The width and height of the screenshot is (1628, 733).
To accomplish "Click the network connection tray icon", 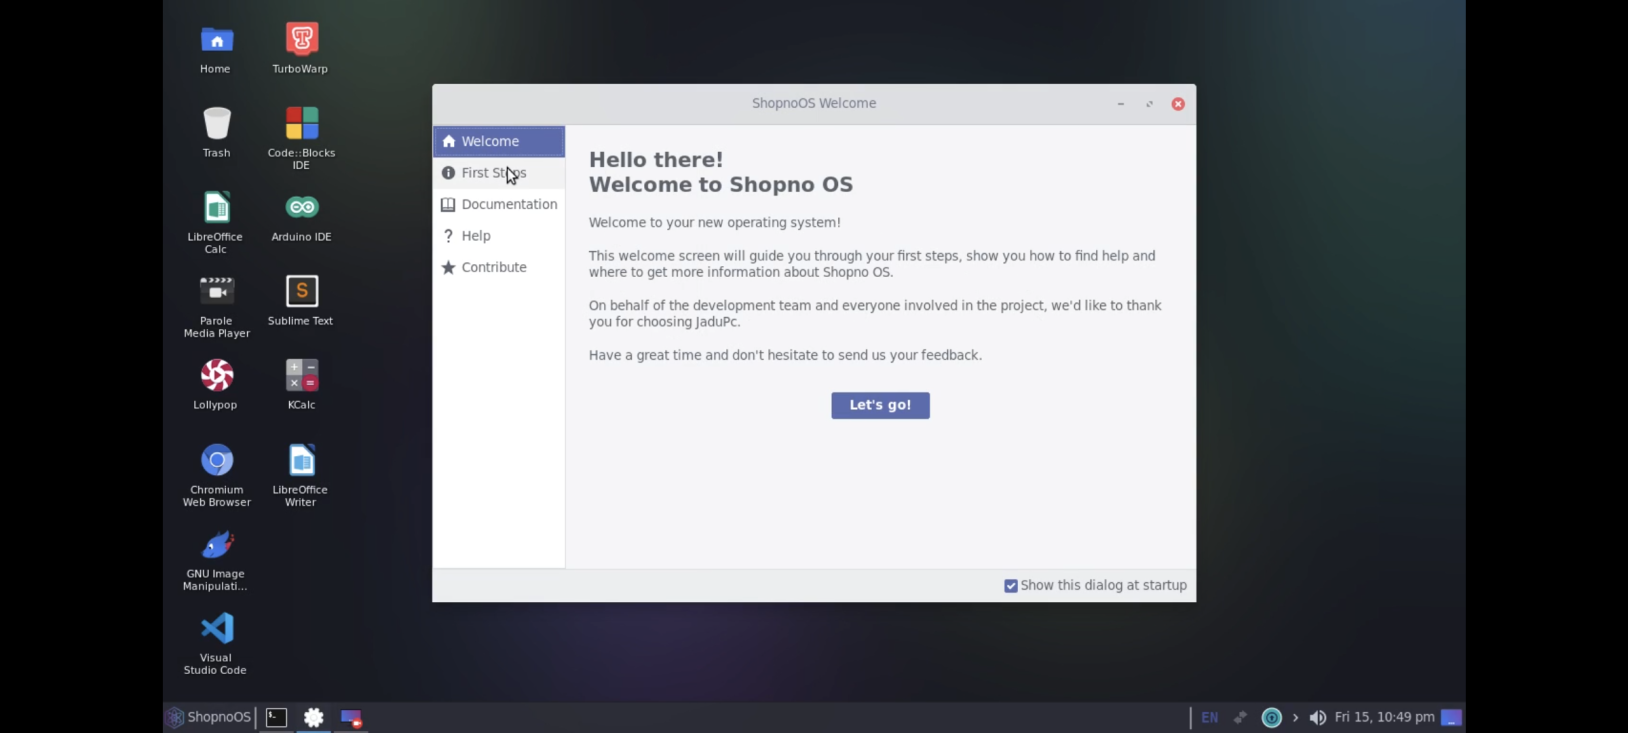I will [1240, 718].
